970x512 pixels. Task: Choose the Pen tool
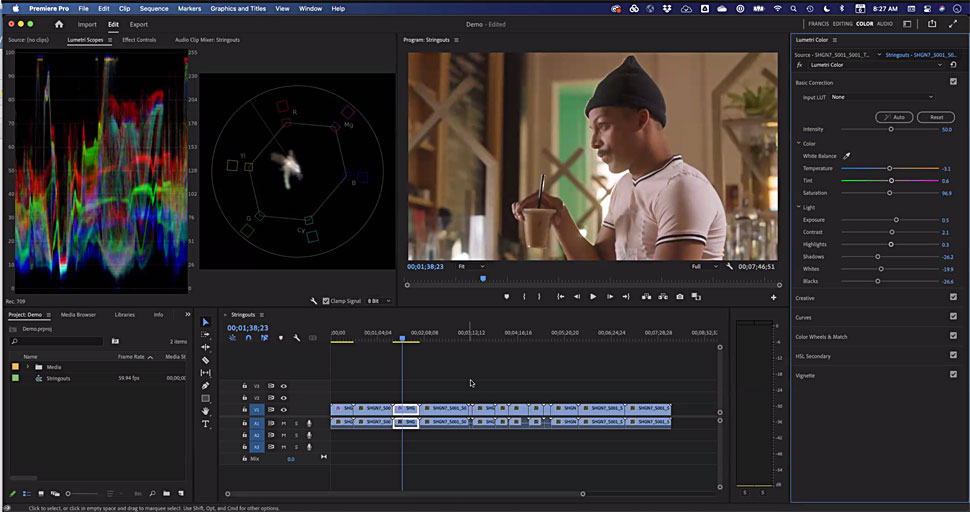click(206, 386)
